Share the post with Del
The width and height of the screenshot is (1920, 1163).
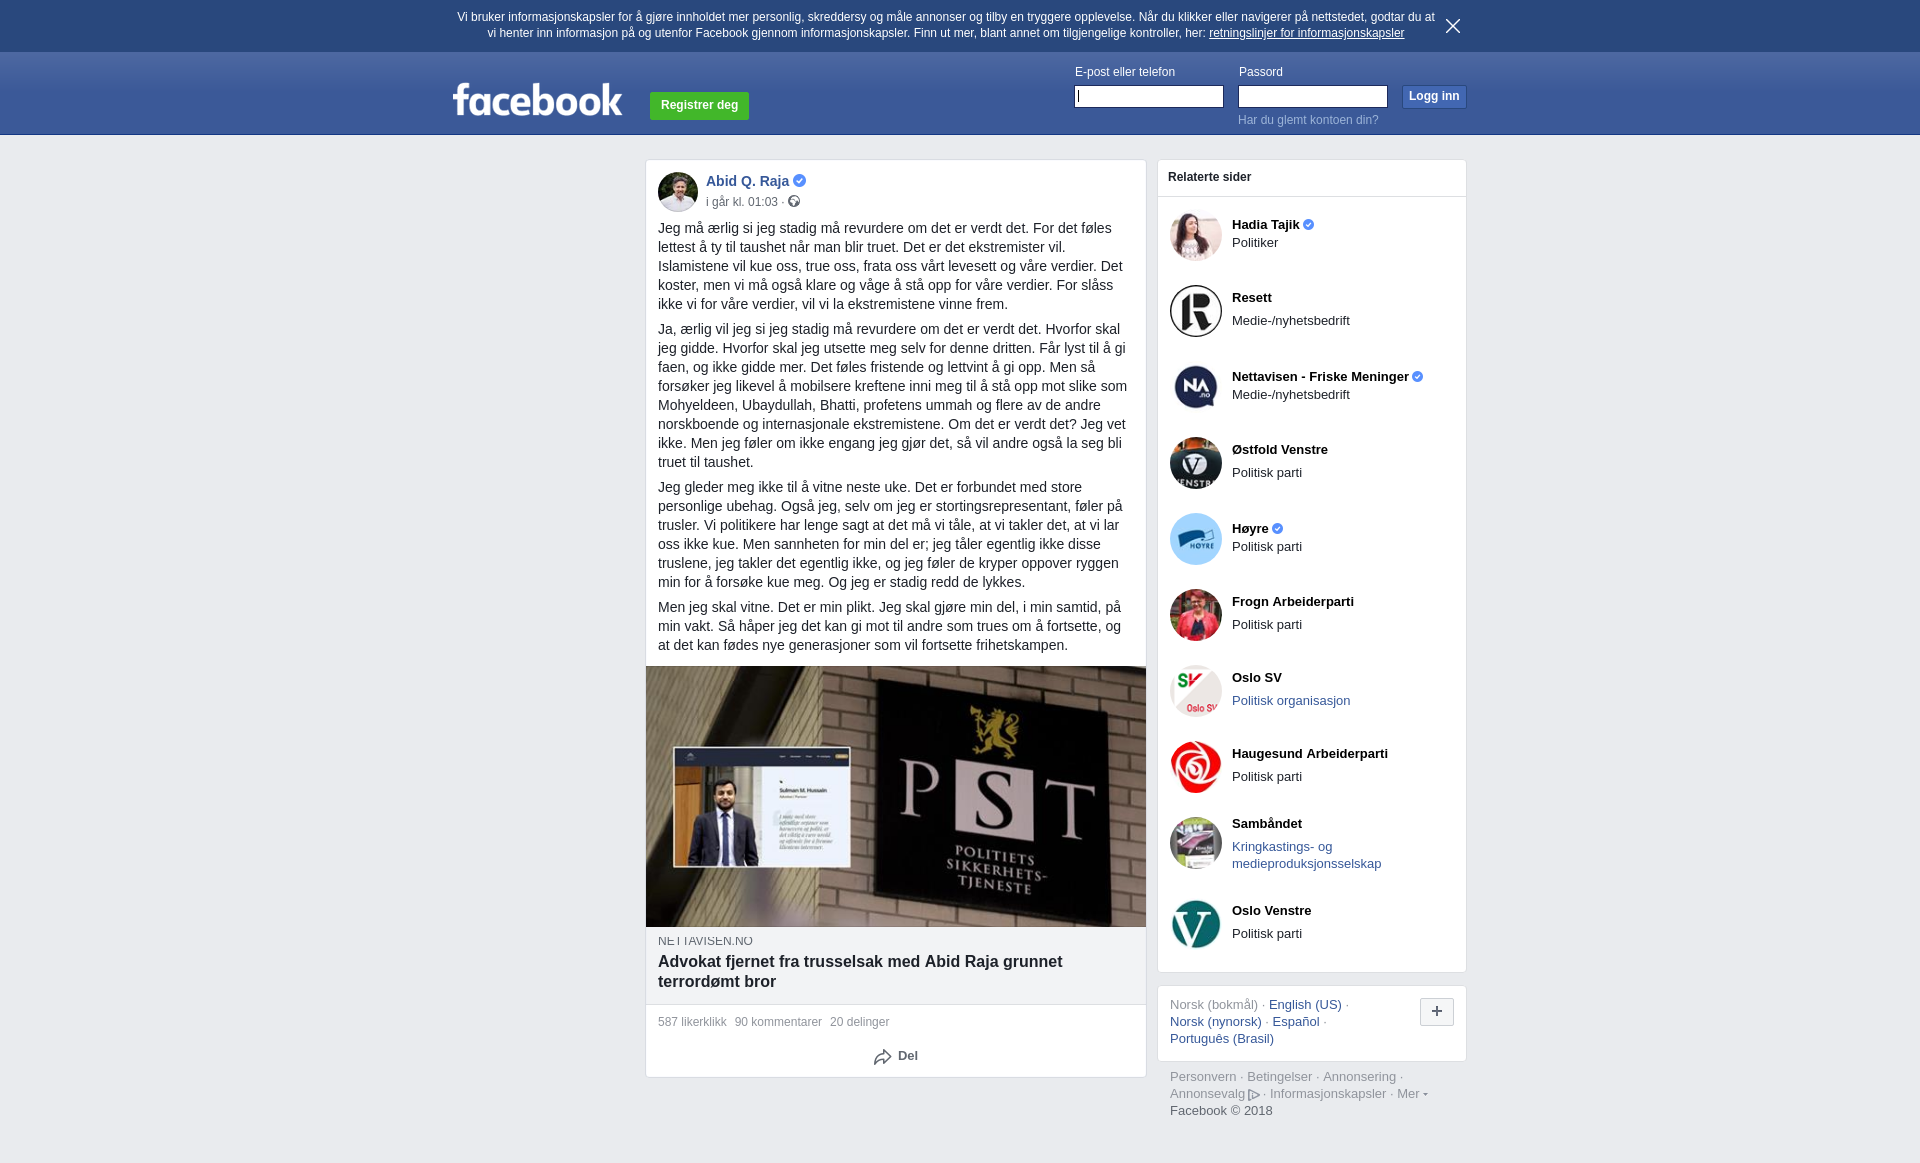896,1056
